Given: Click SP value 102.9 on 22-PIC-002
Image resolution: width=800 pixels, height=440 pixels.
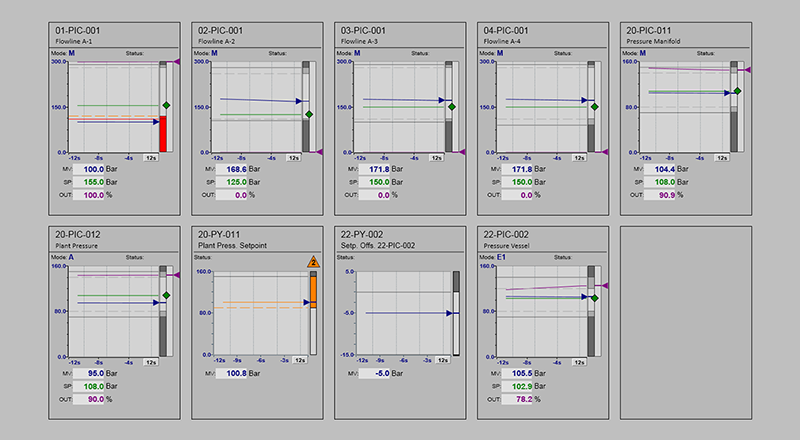Looking at the screenshot, I should click(517, 386).
